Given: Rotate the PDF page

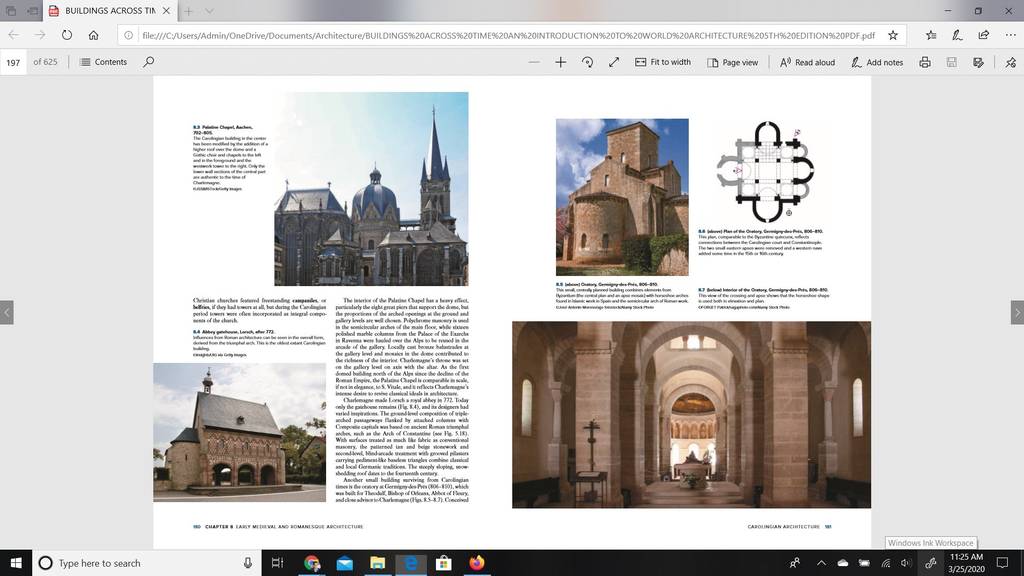Looking at the screenshot, I should [587, 62].
